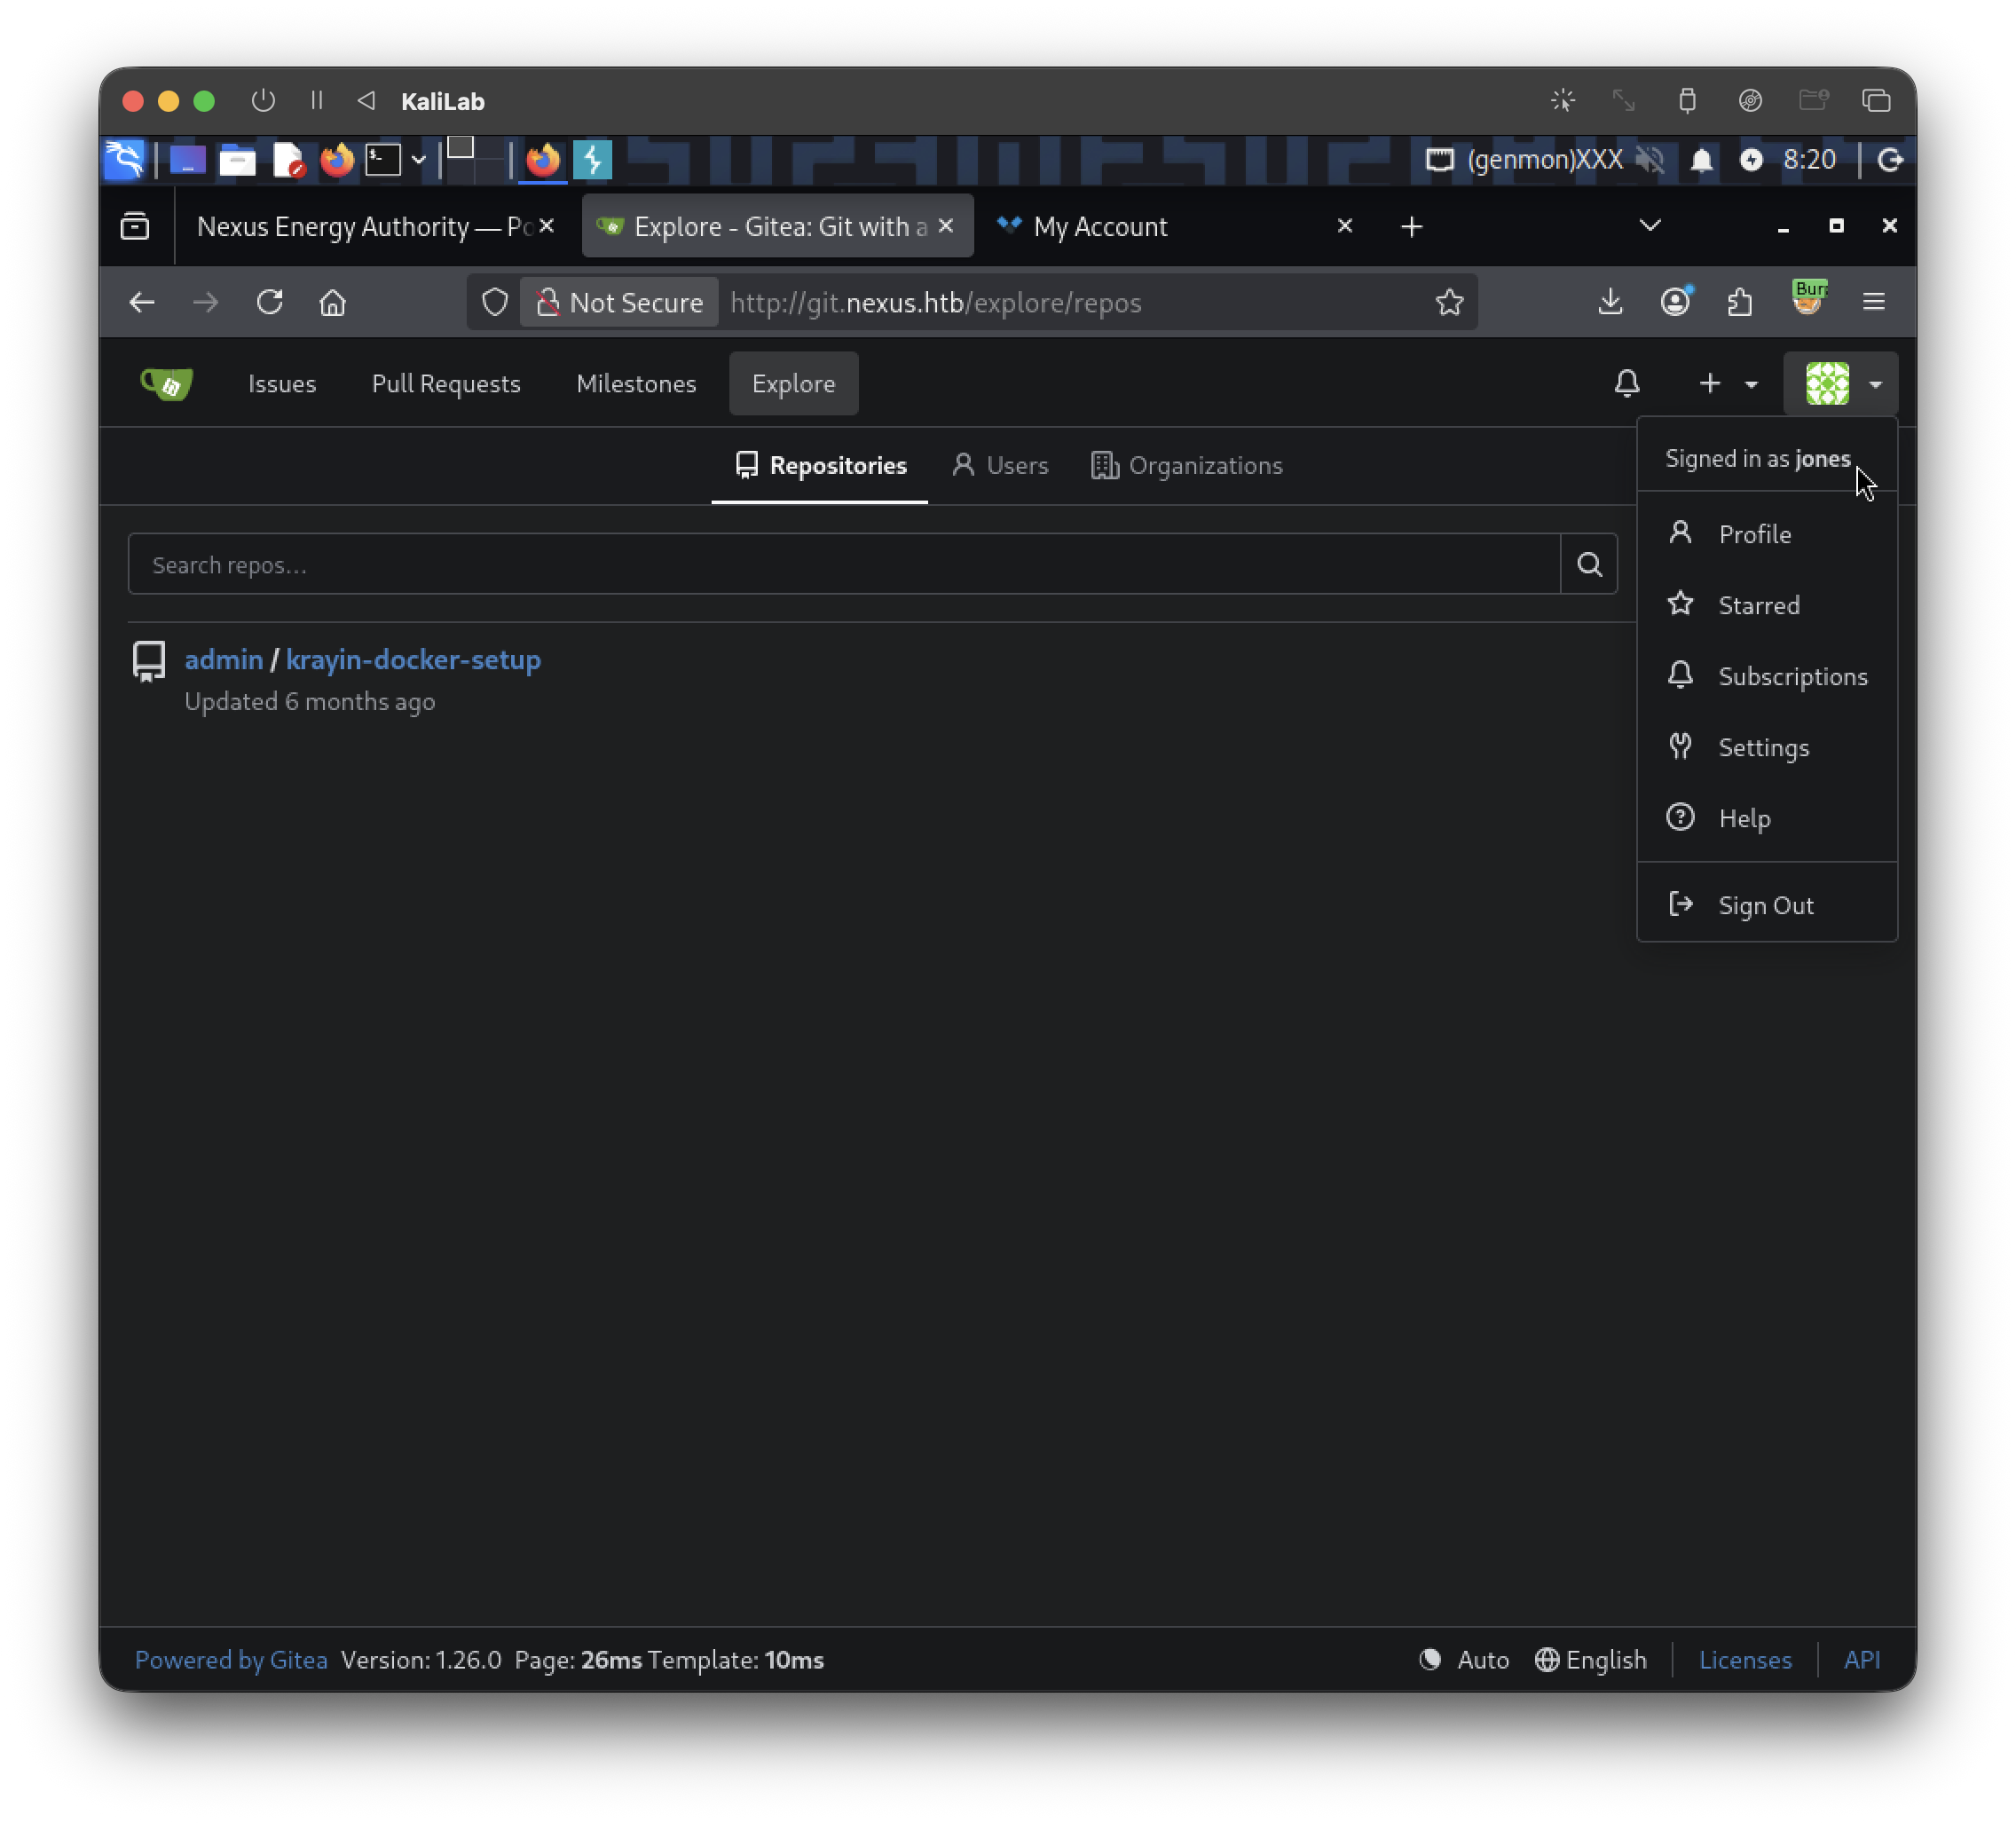Open the English language selector

[1590, 1660]
